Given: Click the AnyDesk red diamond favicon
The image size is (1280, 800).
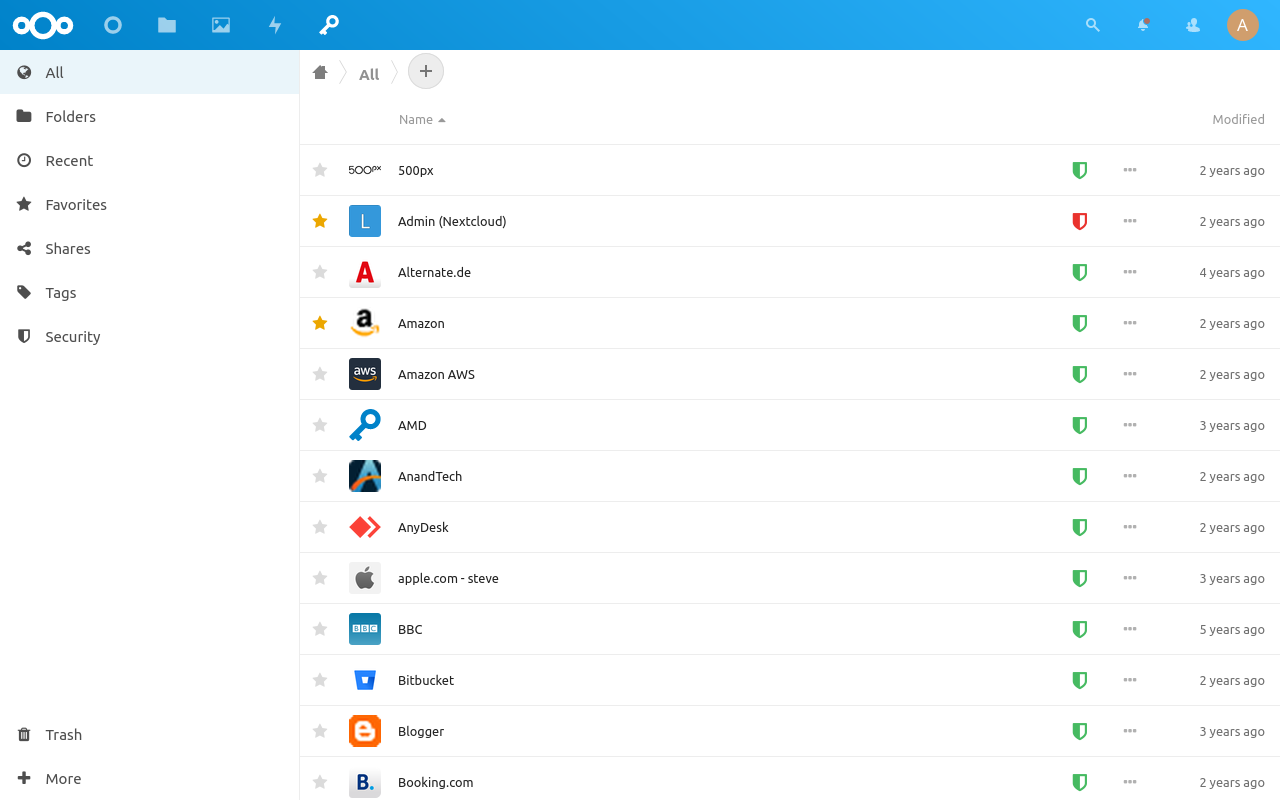Looking at the screenshot, I should pos(365,527).
